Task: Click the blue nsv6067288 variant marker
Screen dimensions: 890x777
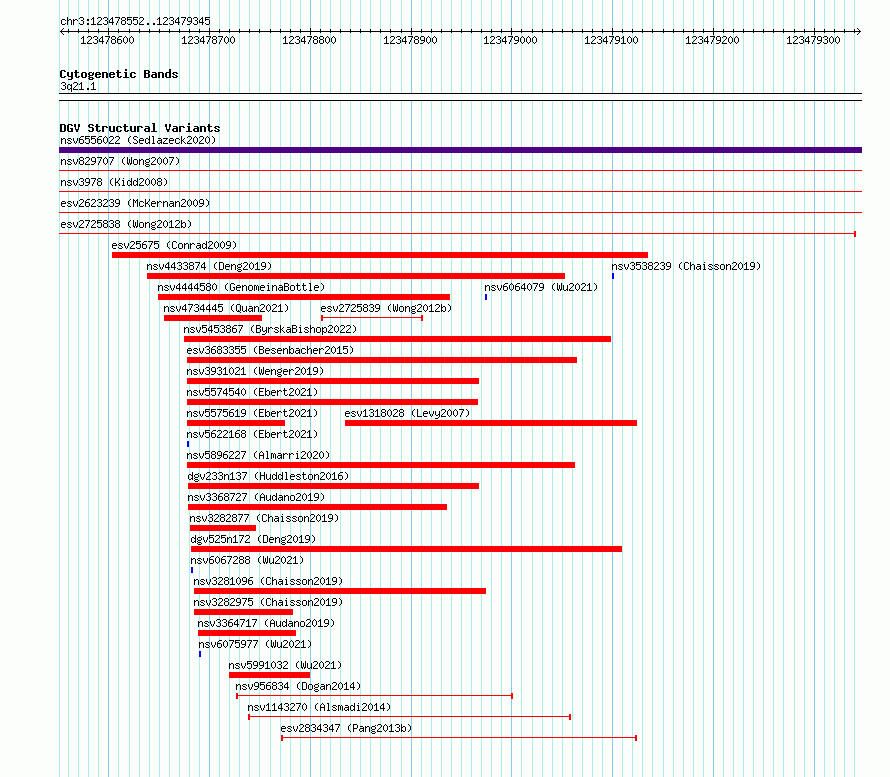Action: point(192,570)
